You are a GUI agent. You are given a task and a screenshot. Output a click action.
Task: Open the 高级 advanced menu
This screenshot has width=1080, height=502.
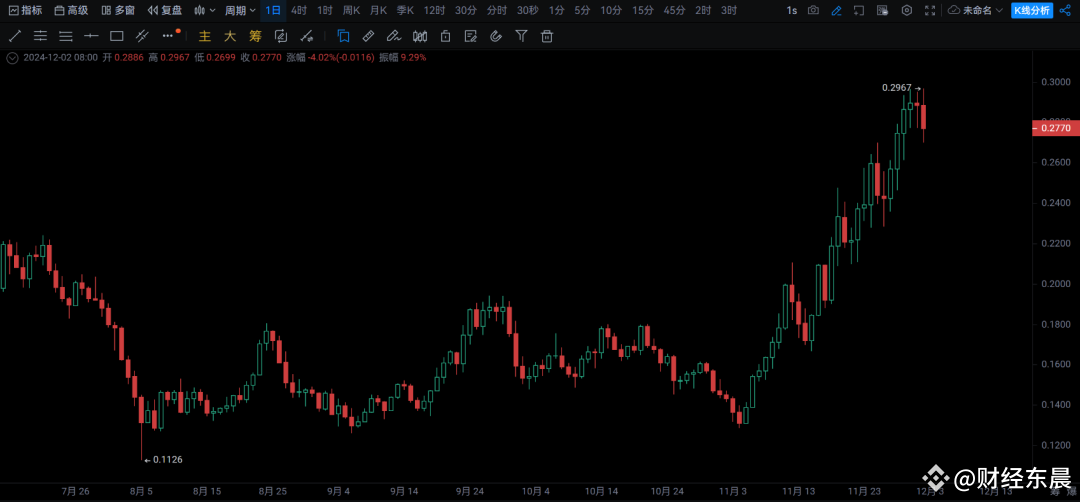[x=71, y=10]
